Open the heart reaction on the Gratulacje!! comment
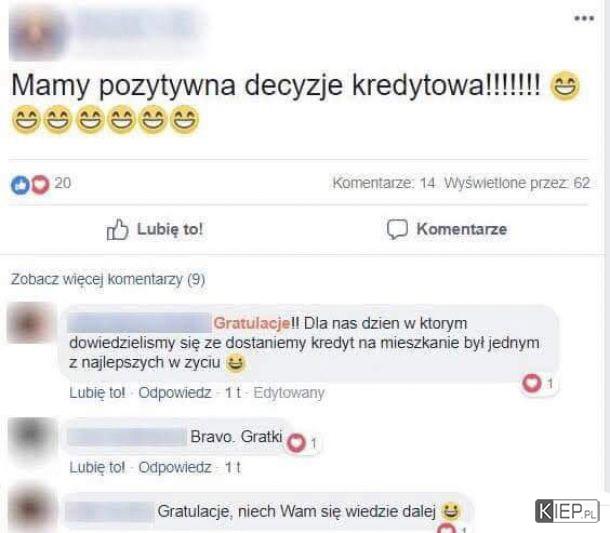The height and width of the screenshot is (533, 610). [x=531, y=383]
